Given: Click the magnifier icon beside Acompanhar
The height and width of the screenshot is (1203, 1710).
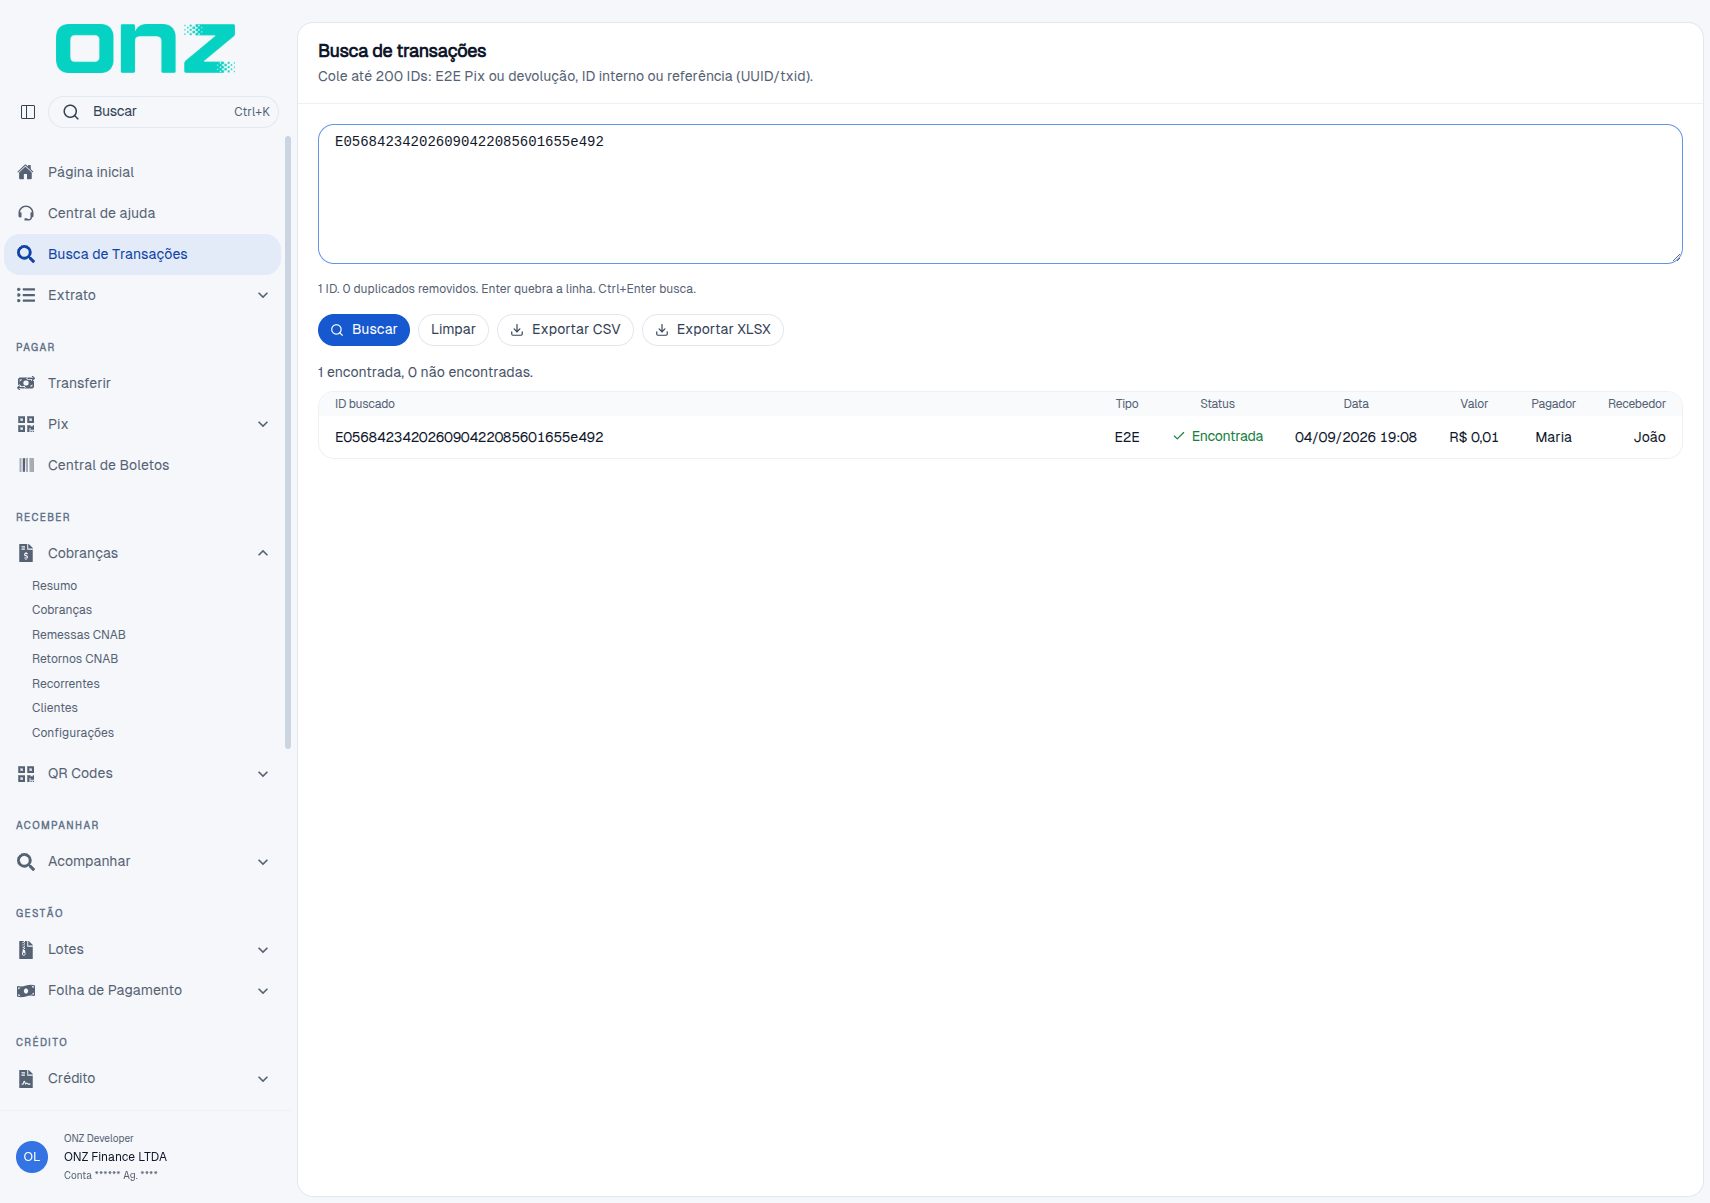Looking at the screenshot, I should coord(26,861).
